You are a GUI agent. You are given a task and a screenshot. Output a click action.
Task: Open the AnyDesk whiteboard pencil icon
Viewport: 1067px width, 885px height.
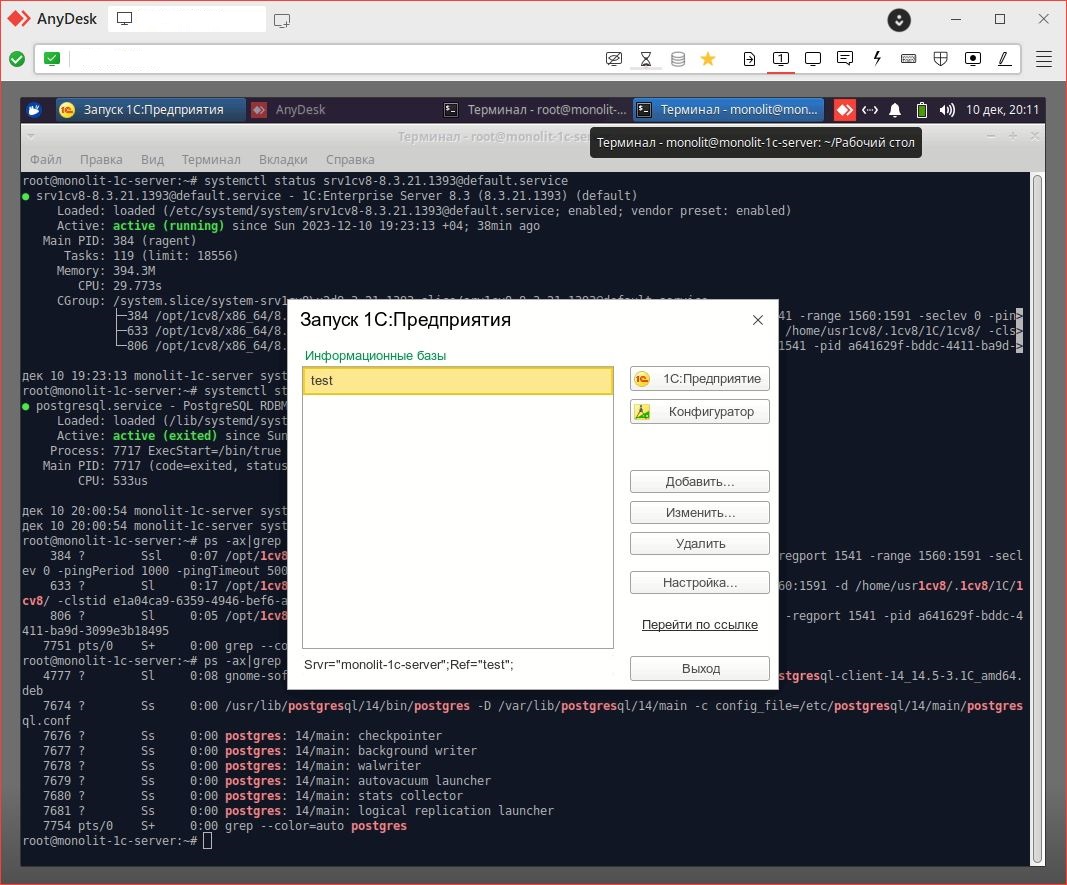[1004, 59]
